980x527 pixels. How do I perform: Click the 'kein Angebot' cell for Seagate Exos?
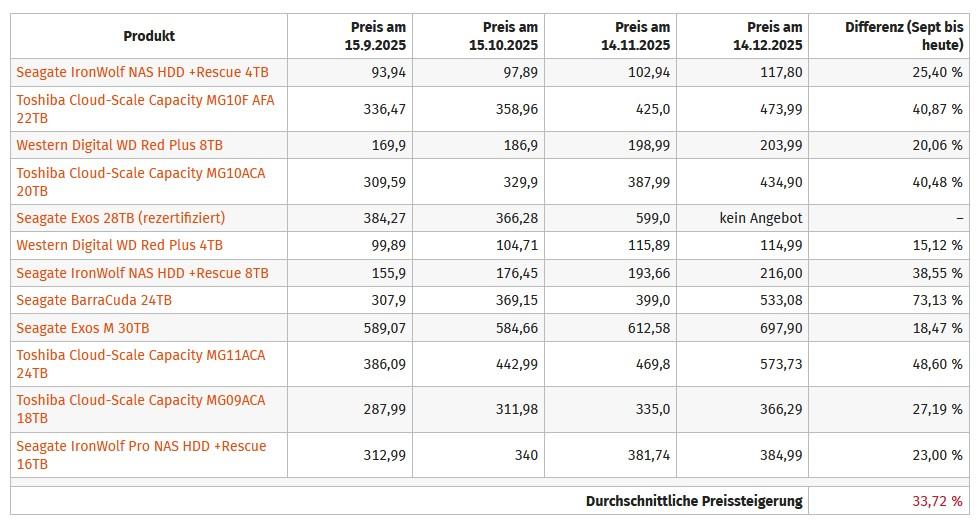(x=761, y=217)
